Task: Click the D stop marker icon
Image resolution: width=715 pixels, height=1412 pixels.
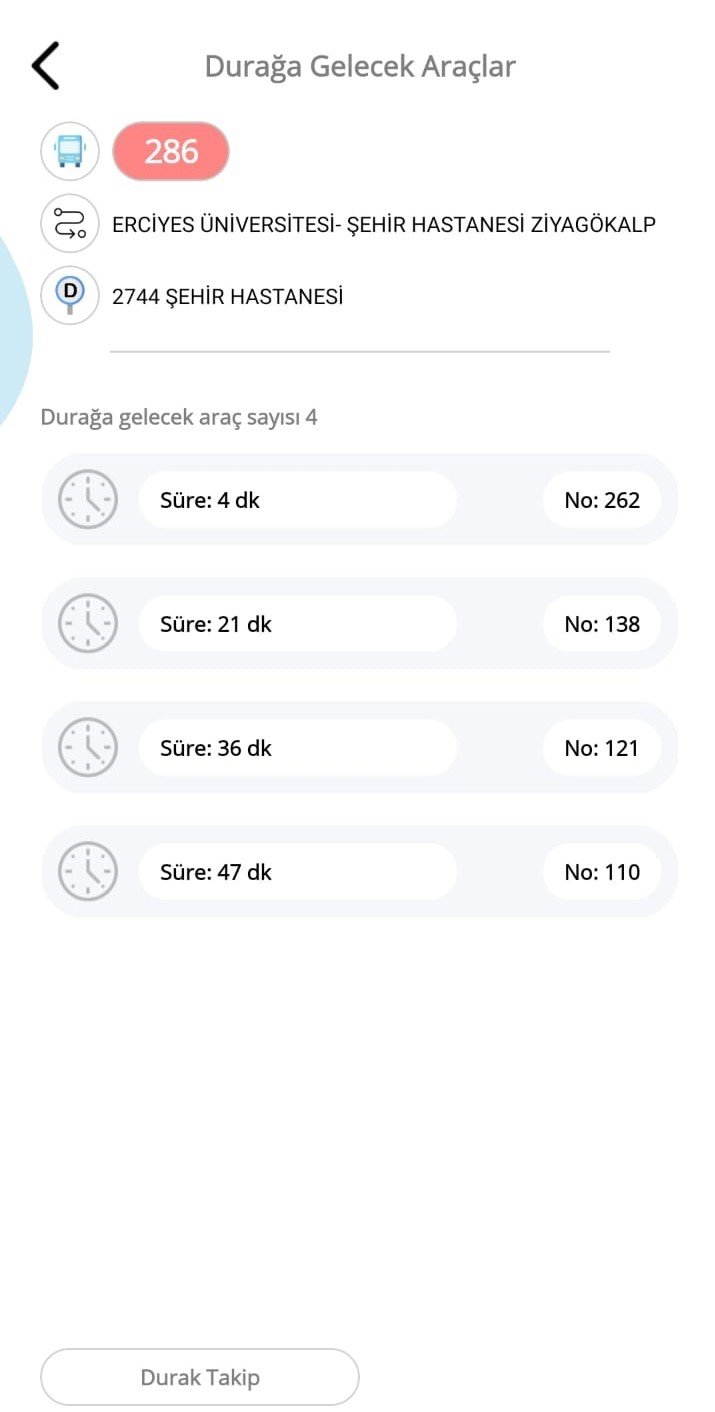Action: point(68,295)
